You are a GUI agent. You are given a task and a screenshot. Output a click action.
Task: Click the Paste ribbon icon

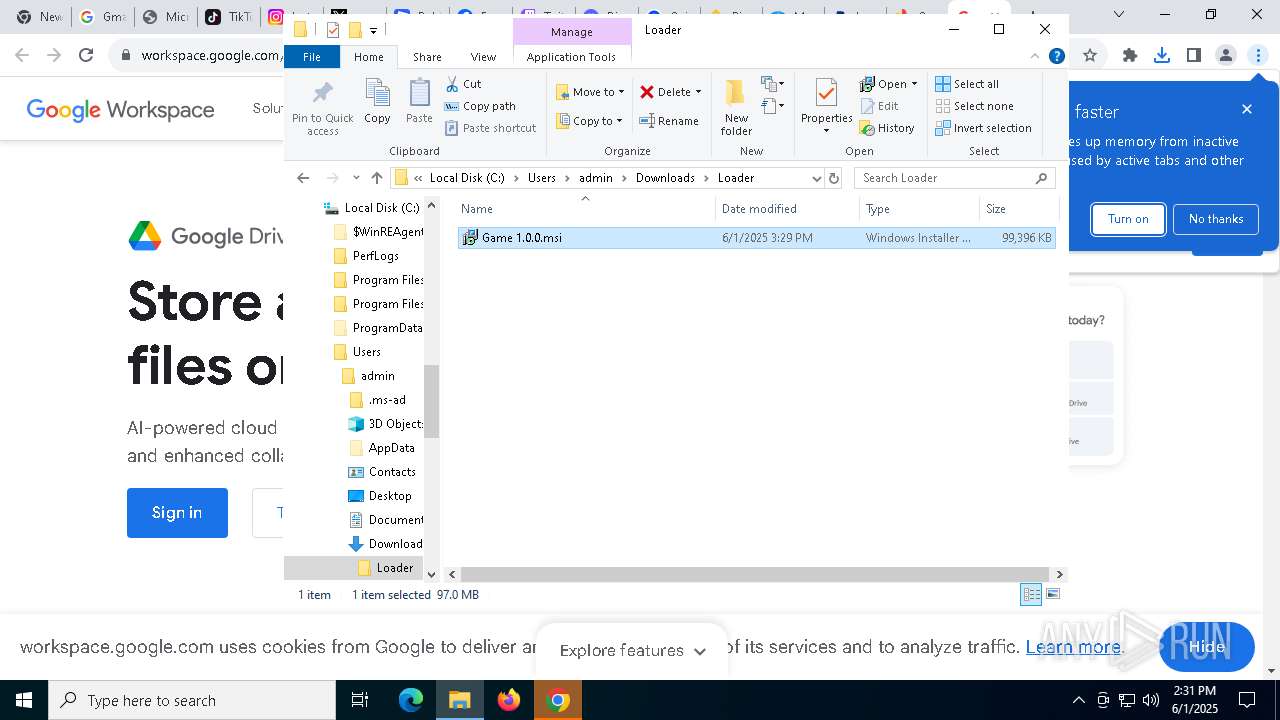pyautogui.click(x=419, y=101)
